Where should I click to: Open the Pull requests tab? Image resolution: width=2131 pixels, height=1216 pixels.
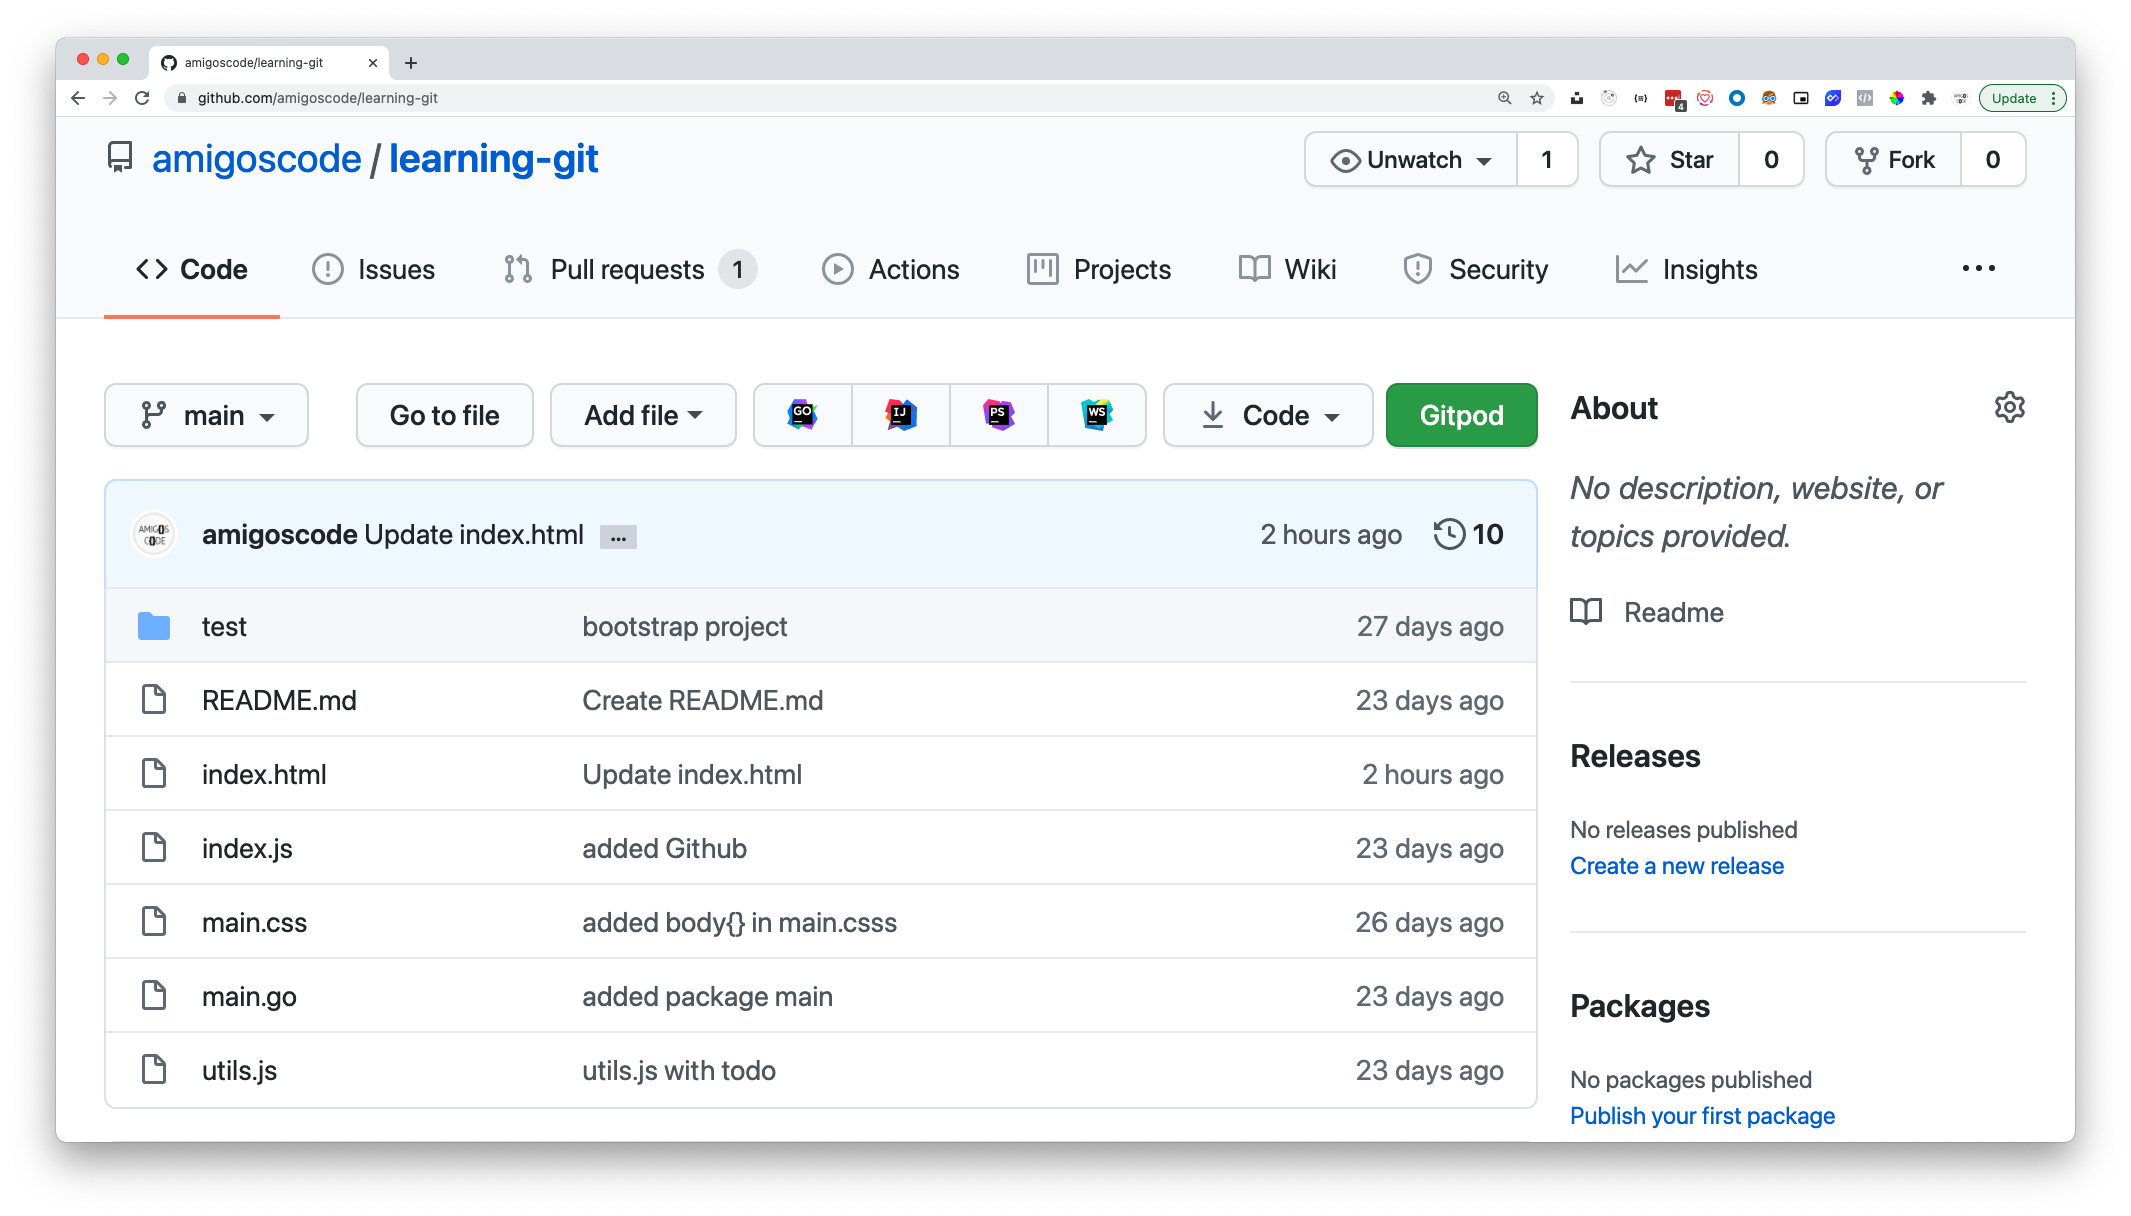click(630, 269)
